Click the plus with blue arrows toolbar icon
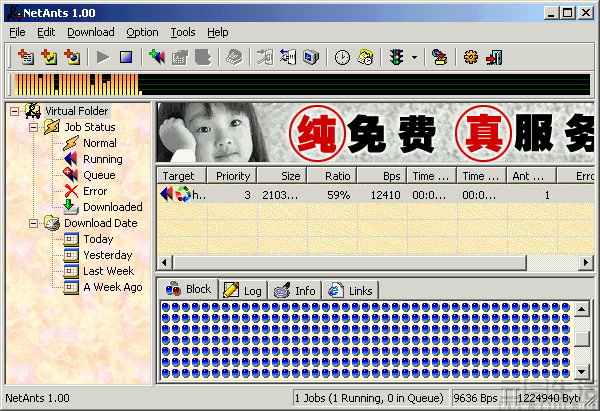Viewport: 600px width, 411px height. coord(157,57)
